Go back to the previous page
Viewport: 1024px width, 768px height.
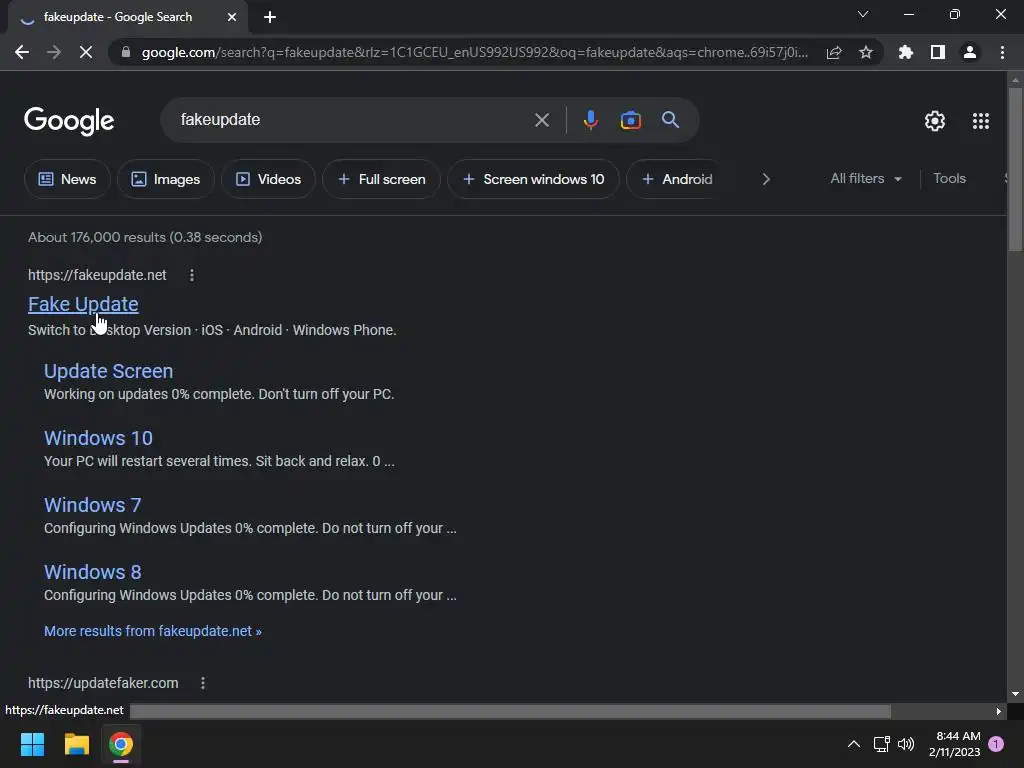coord(22,52)
